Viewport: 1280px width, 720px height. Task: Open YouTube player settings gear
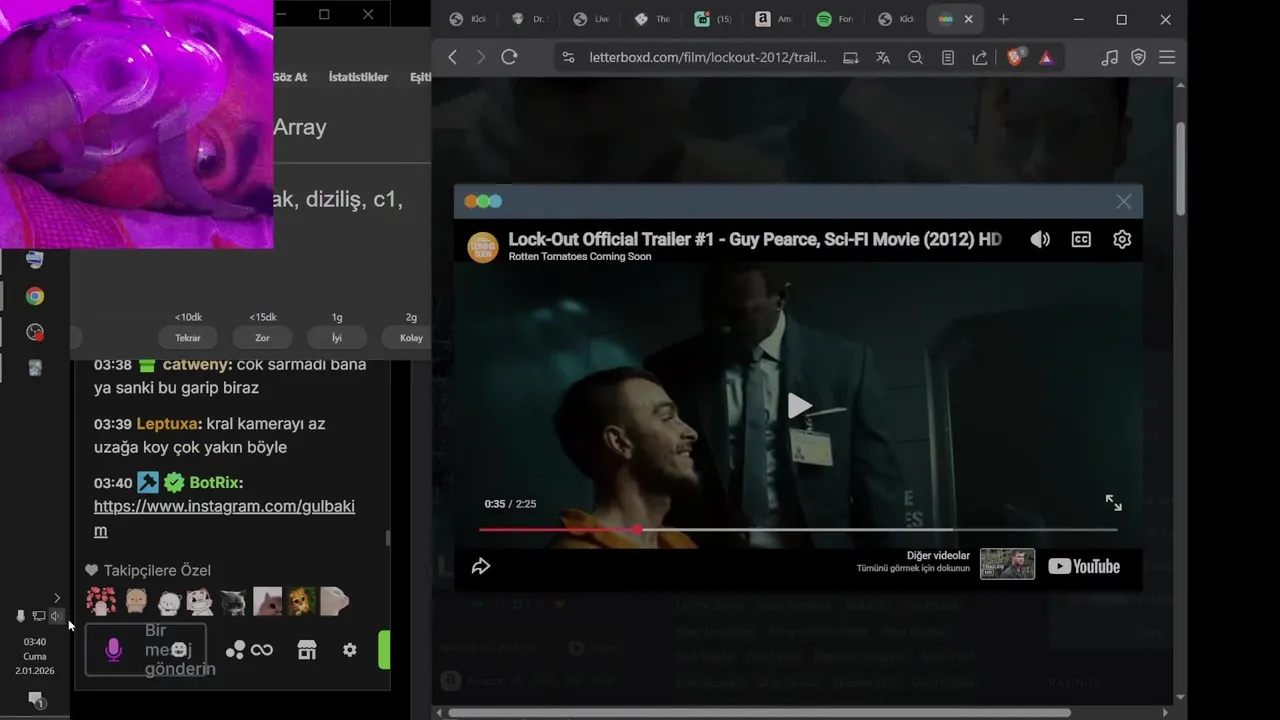[1122, 239]
